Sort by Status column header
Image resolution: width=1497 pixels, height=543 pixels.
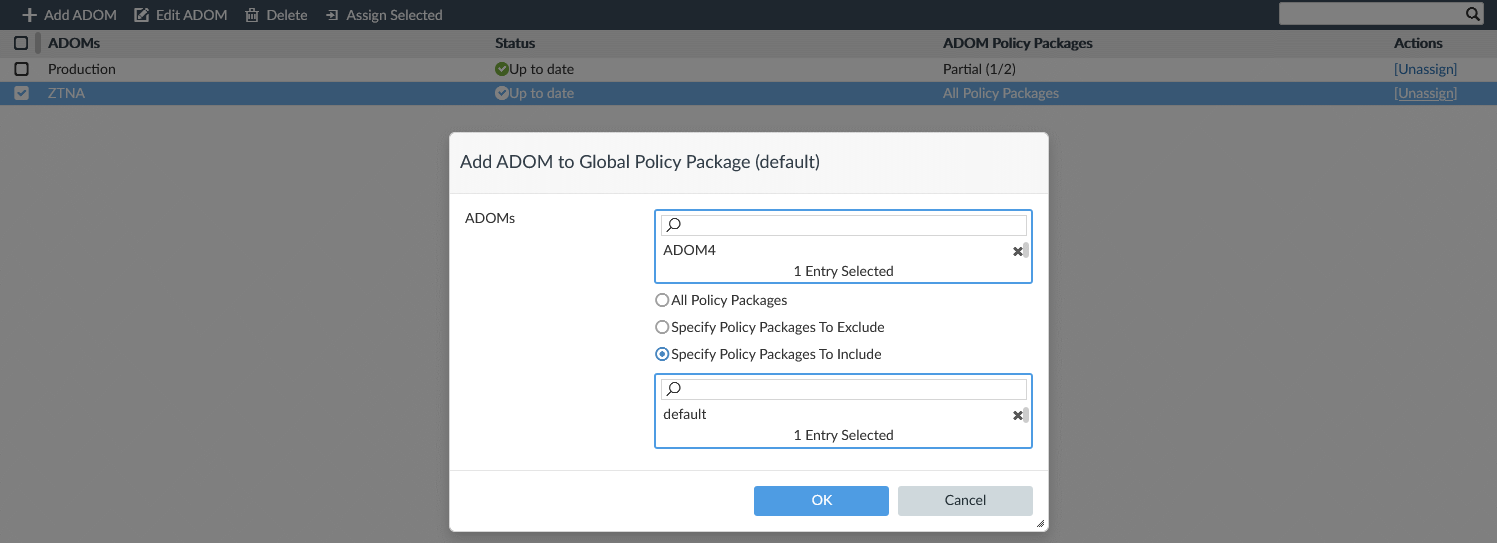pos(515,43)
